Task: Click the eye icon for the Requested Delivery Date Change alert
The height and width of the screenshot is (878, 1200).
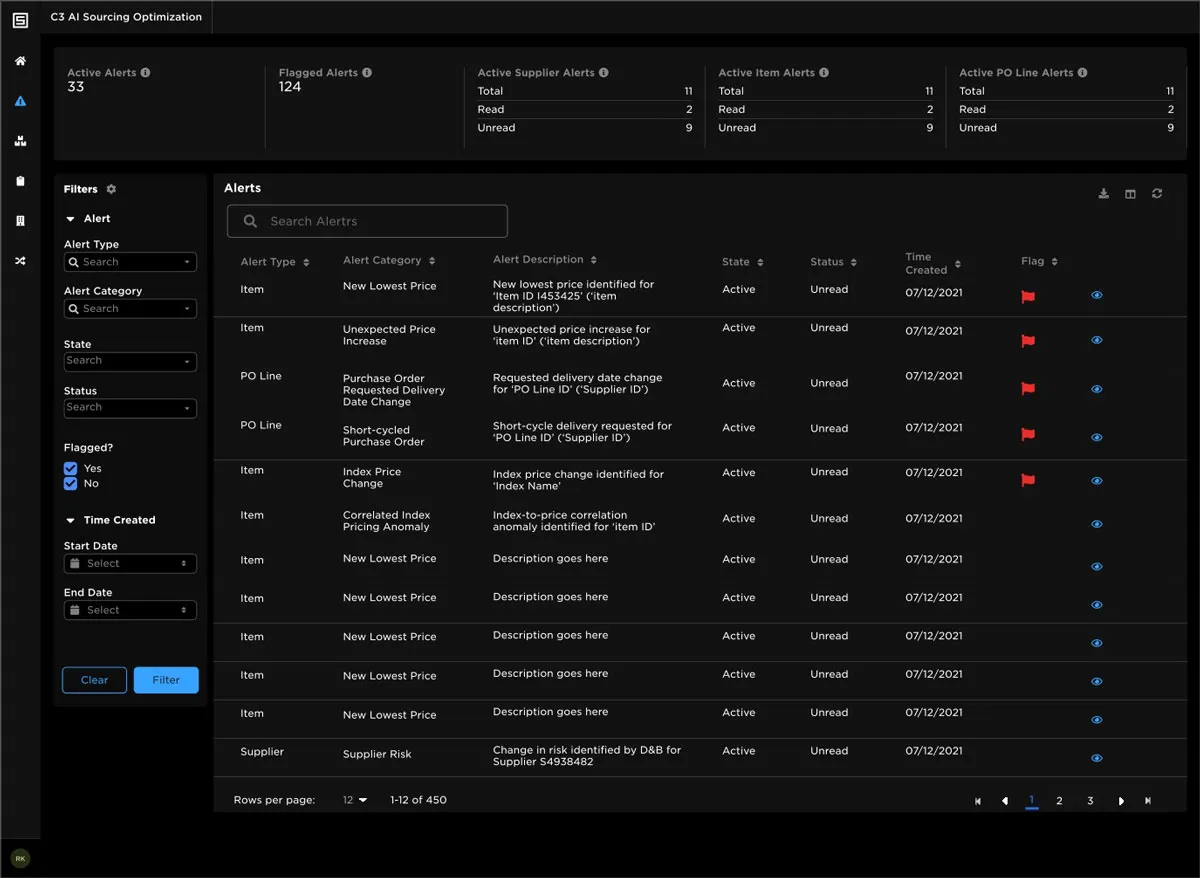Action: pos(1097,389)
